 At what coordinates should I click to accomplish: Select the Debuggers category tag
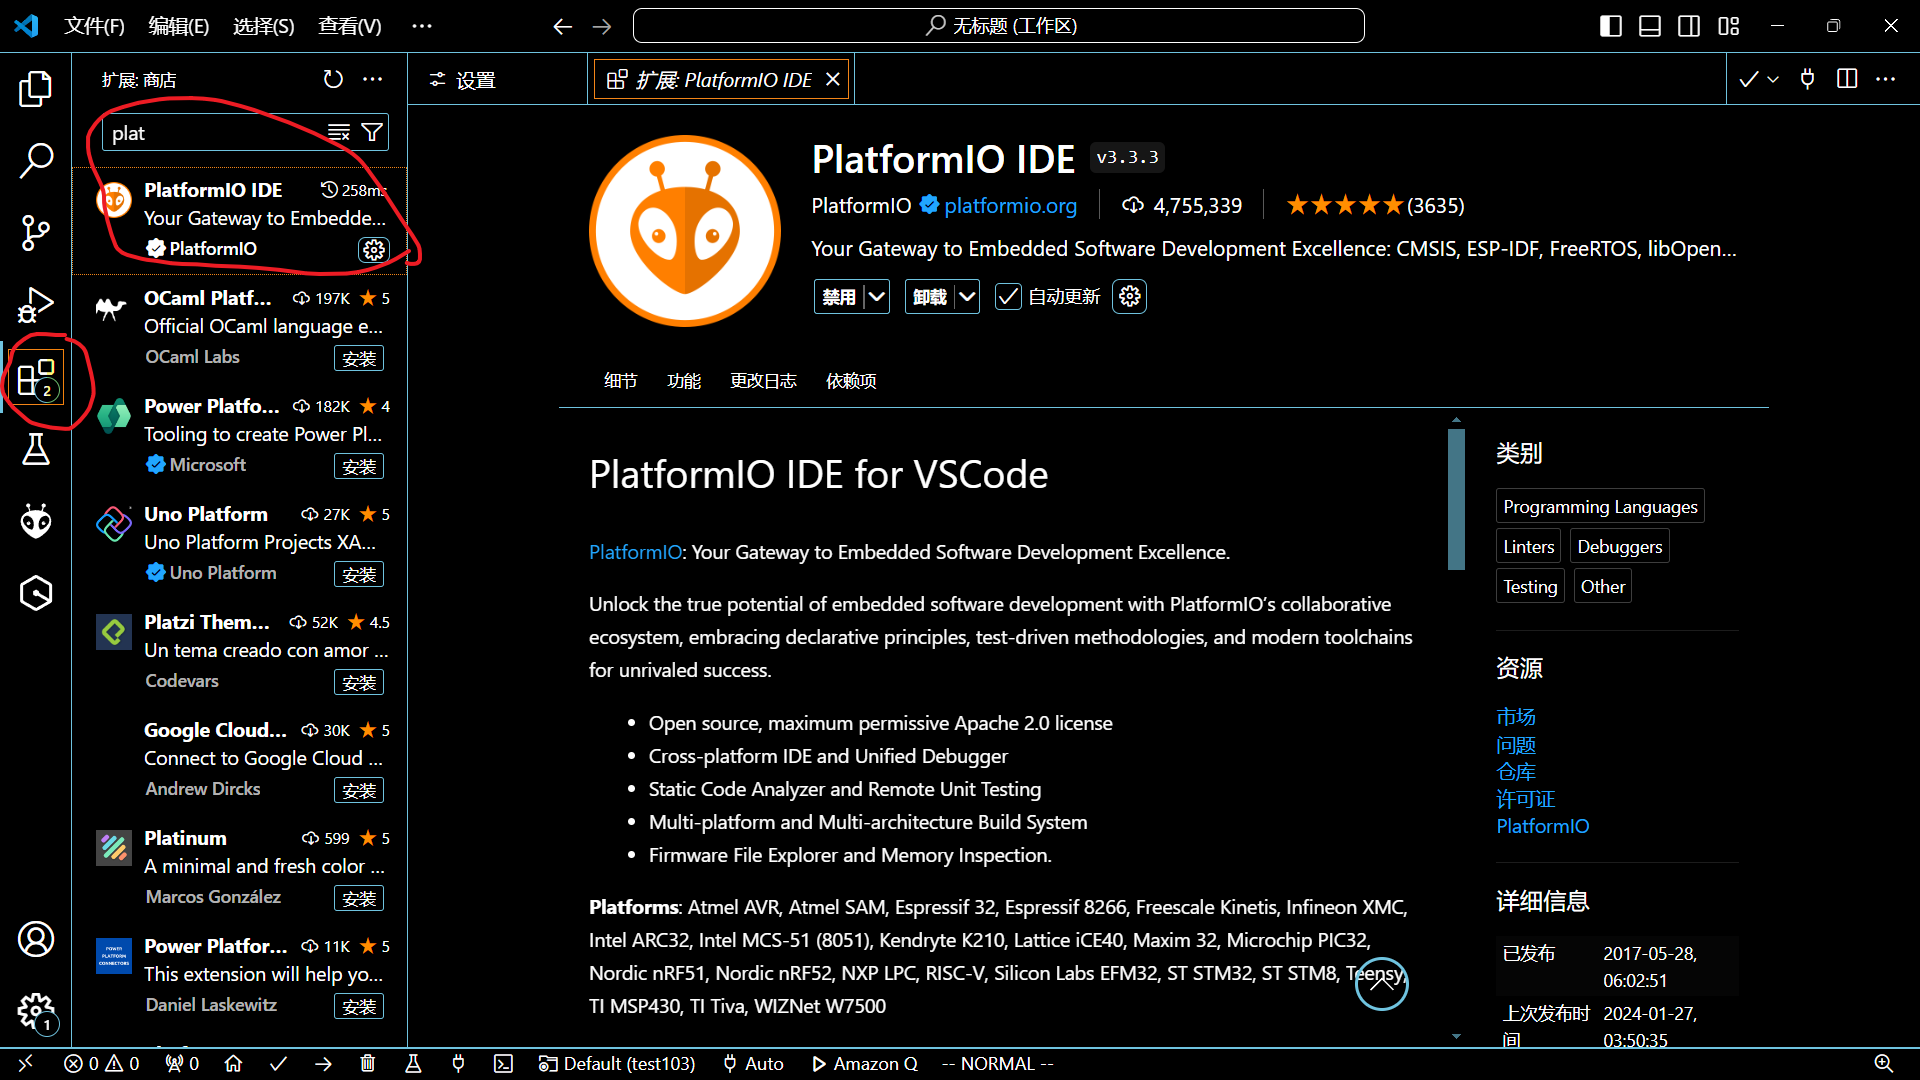tap(1619, 546)
